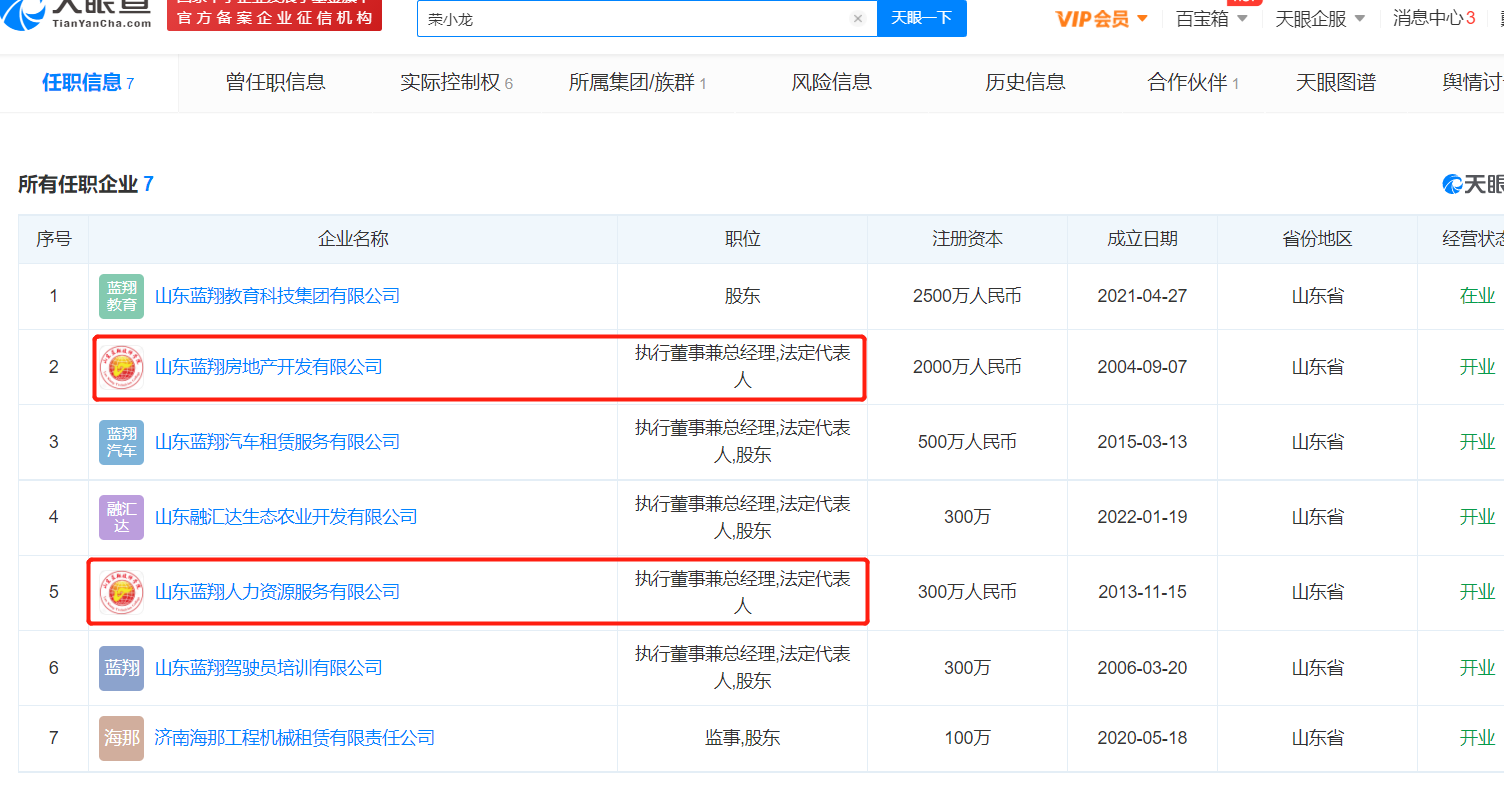Click the 山东蓝翔人力资源服务 round logo
The width and height of the screenshot is (1504, 793).
click(x=121, y=592)
